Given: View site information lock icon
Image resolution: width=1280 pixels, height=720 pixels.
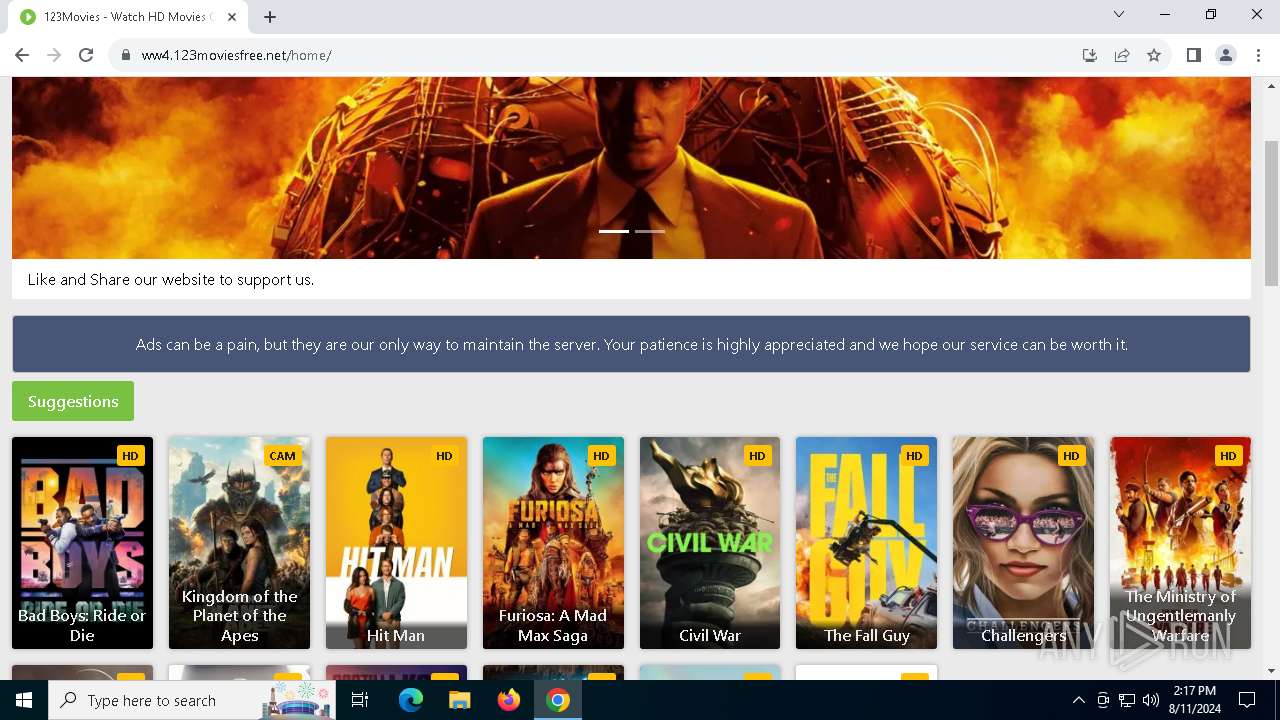Looking at the screenshot, I should (126, 55).
